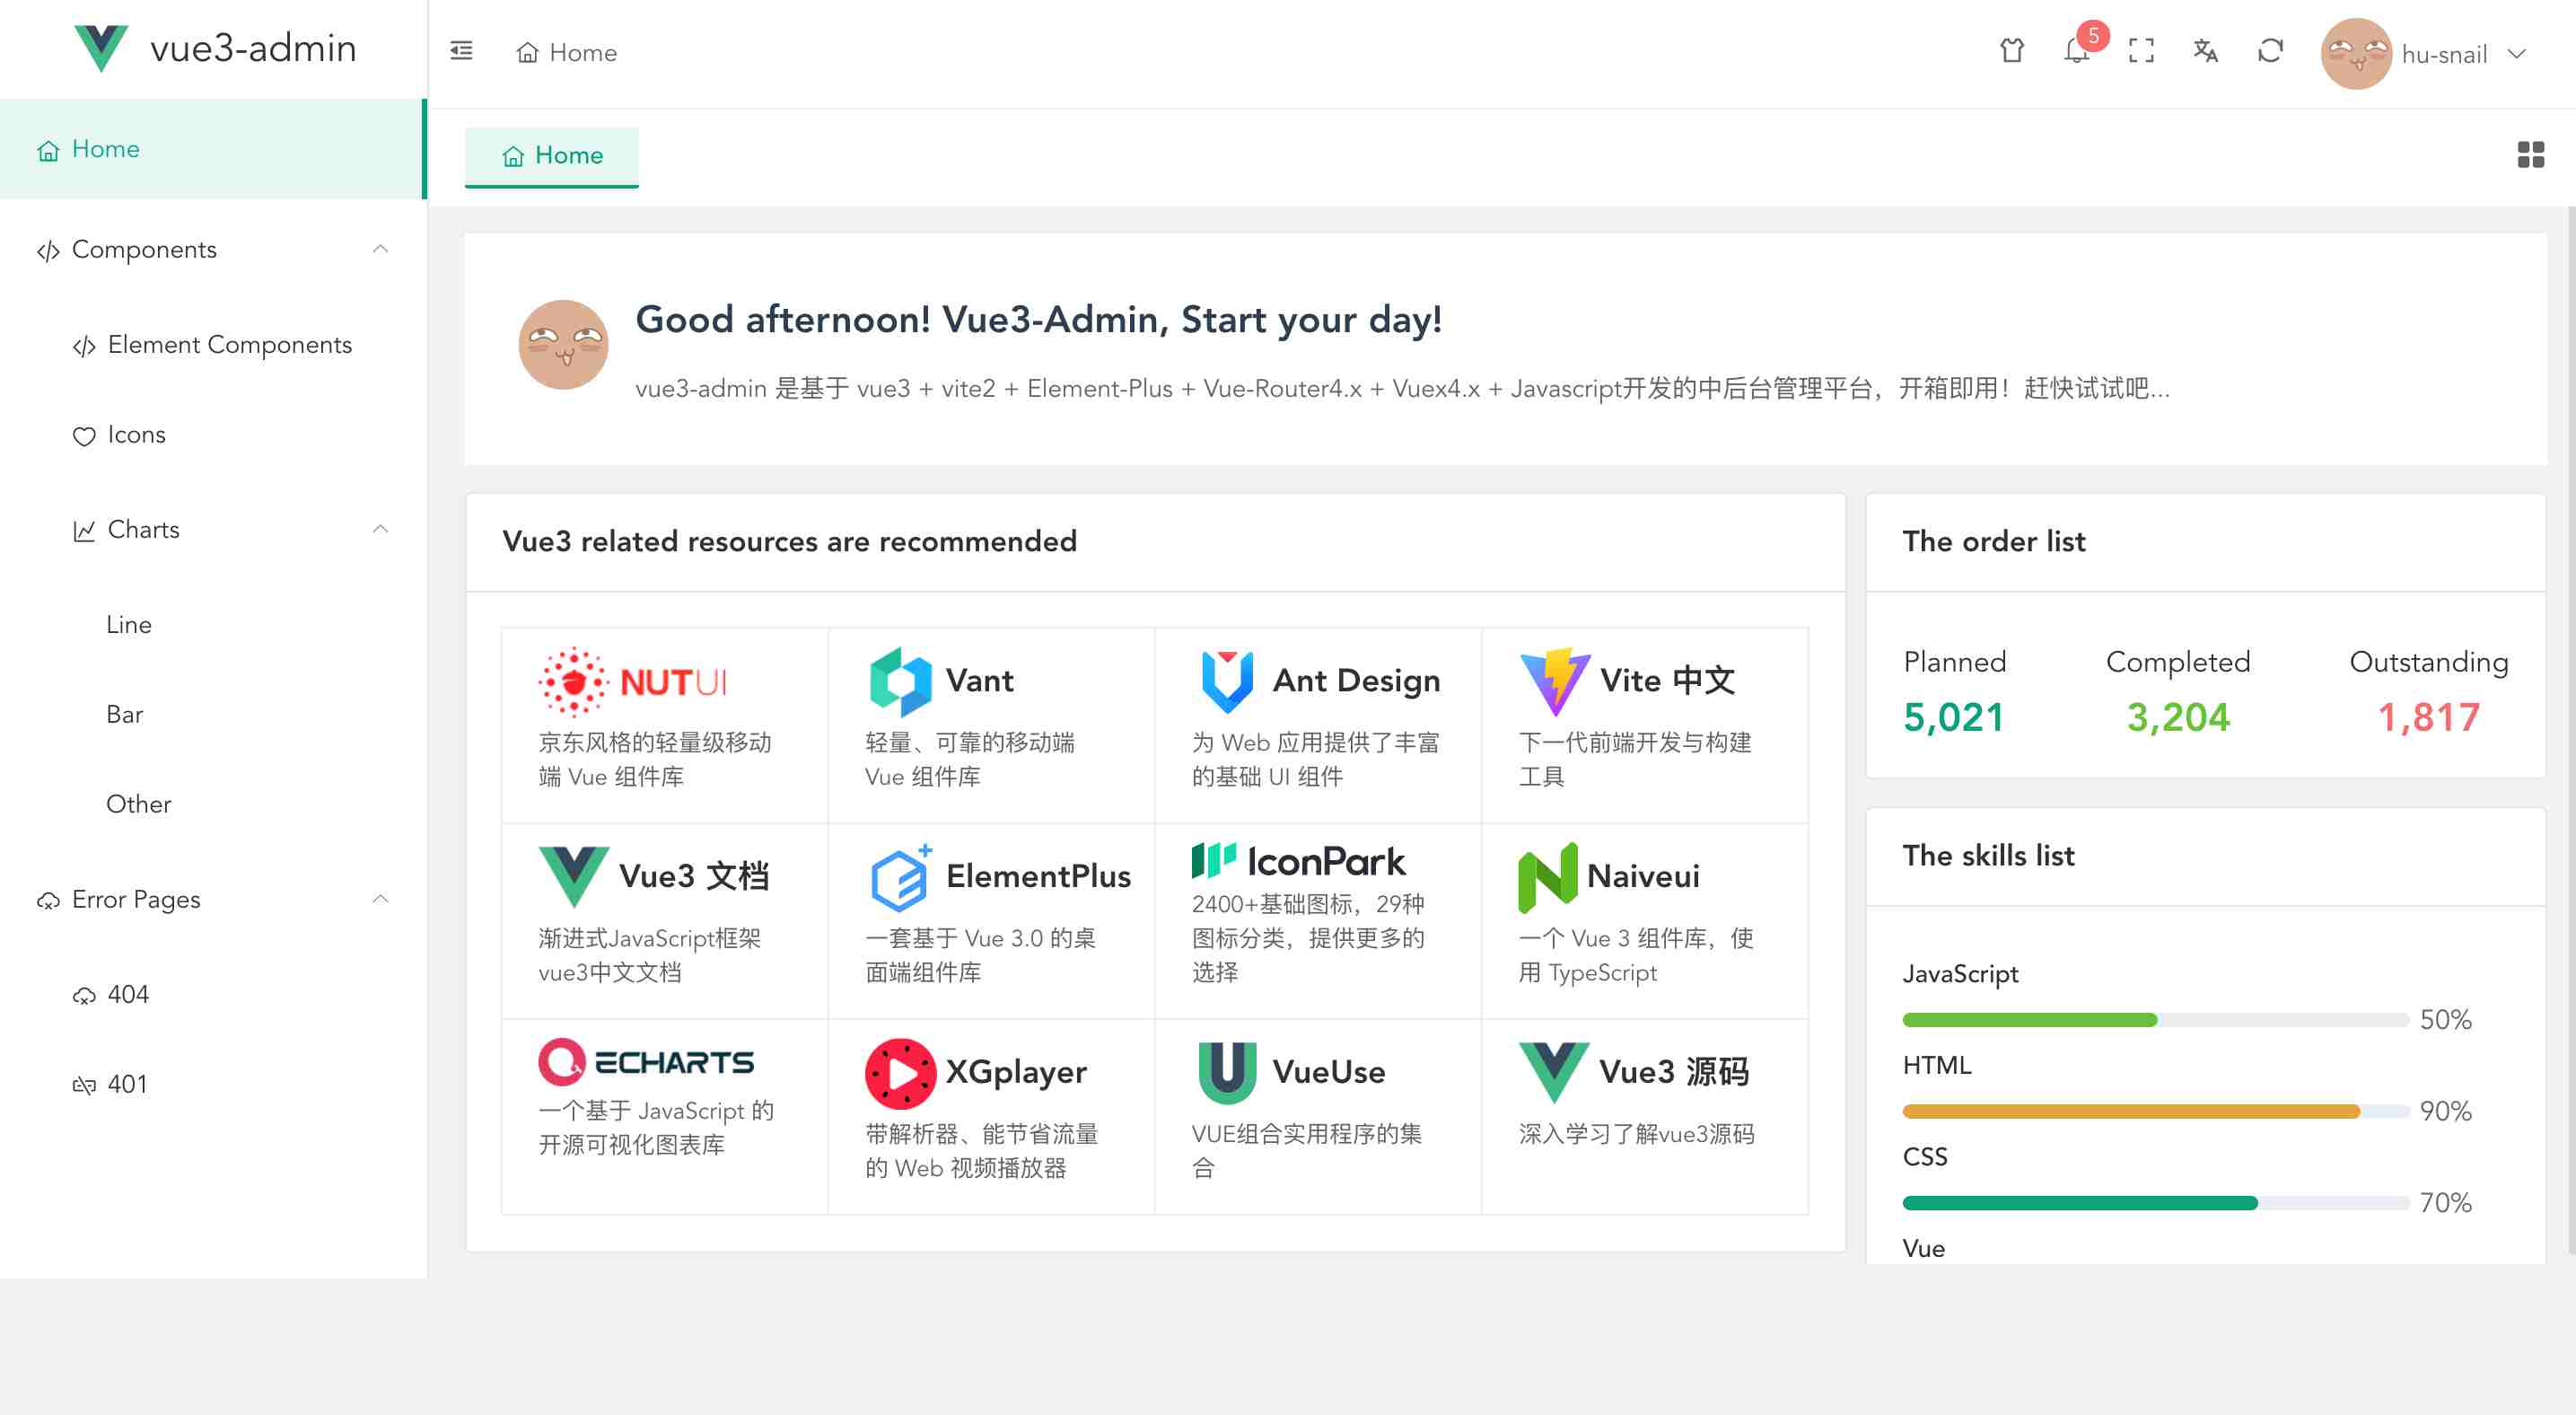Open Icons in the sidebar menu

[x=136, y=435]
